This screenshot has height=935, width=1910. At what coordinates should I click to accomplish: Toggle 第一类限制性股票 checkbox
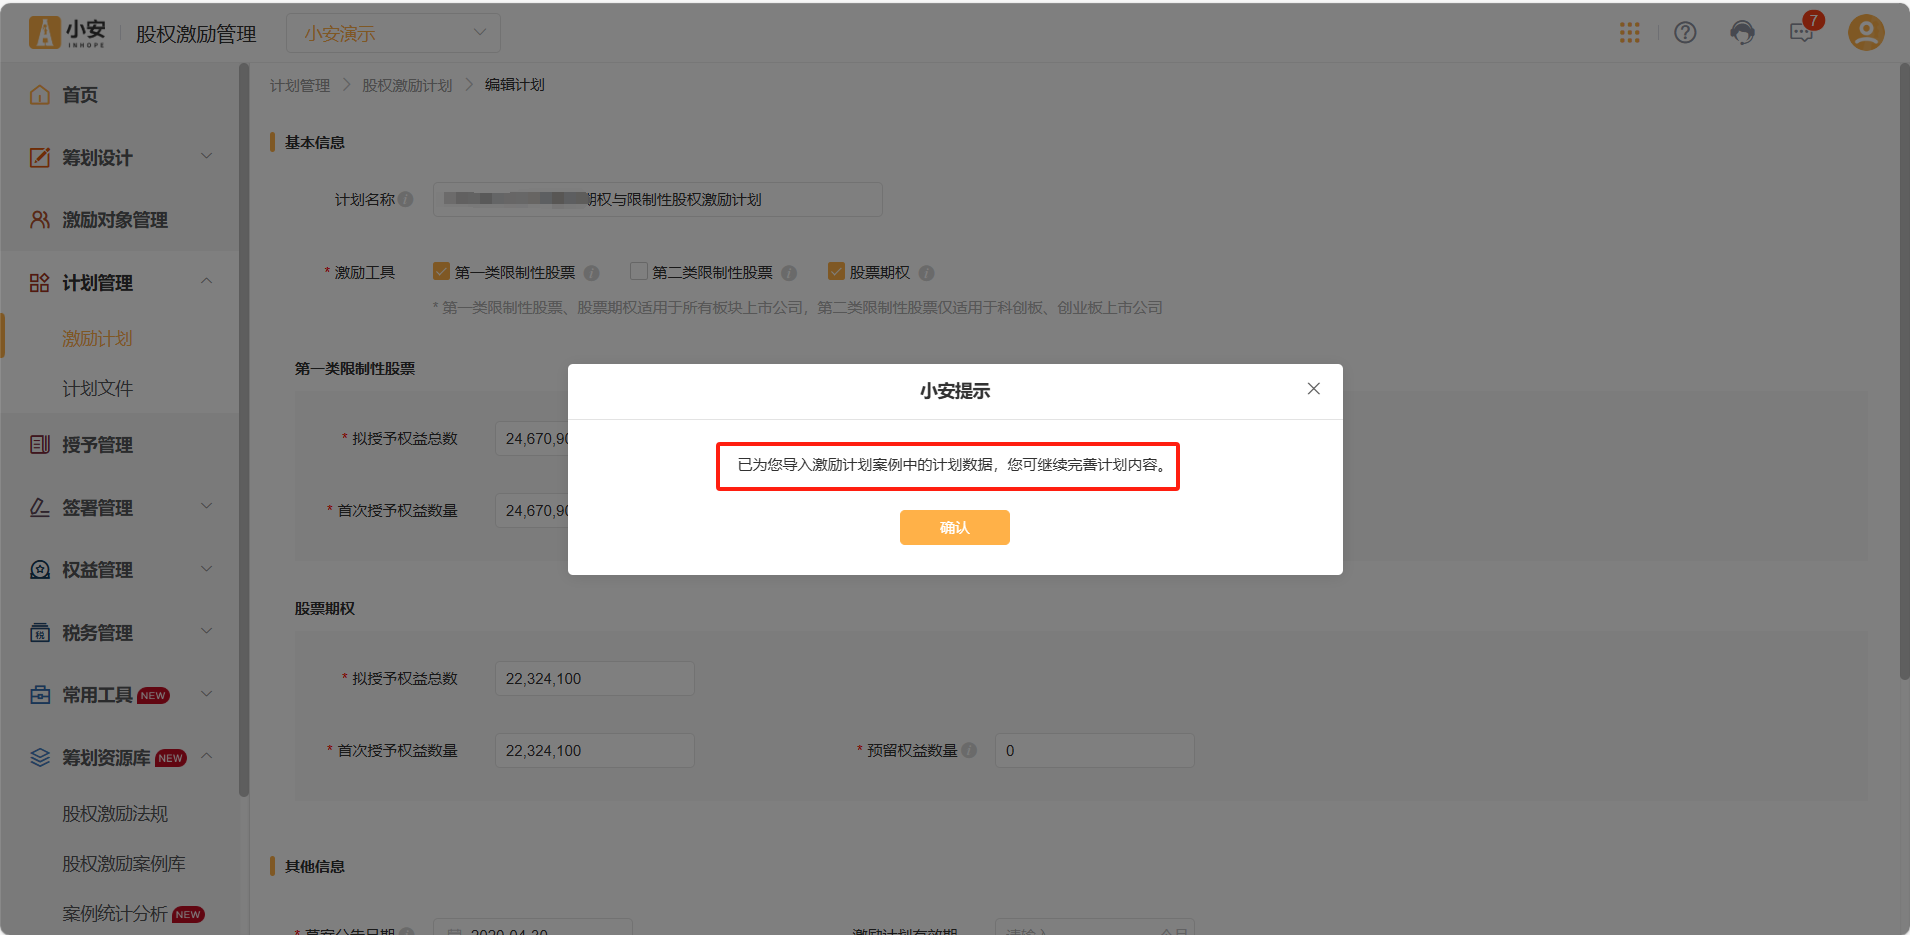point(441,271)
